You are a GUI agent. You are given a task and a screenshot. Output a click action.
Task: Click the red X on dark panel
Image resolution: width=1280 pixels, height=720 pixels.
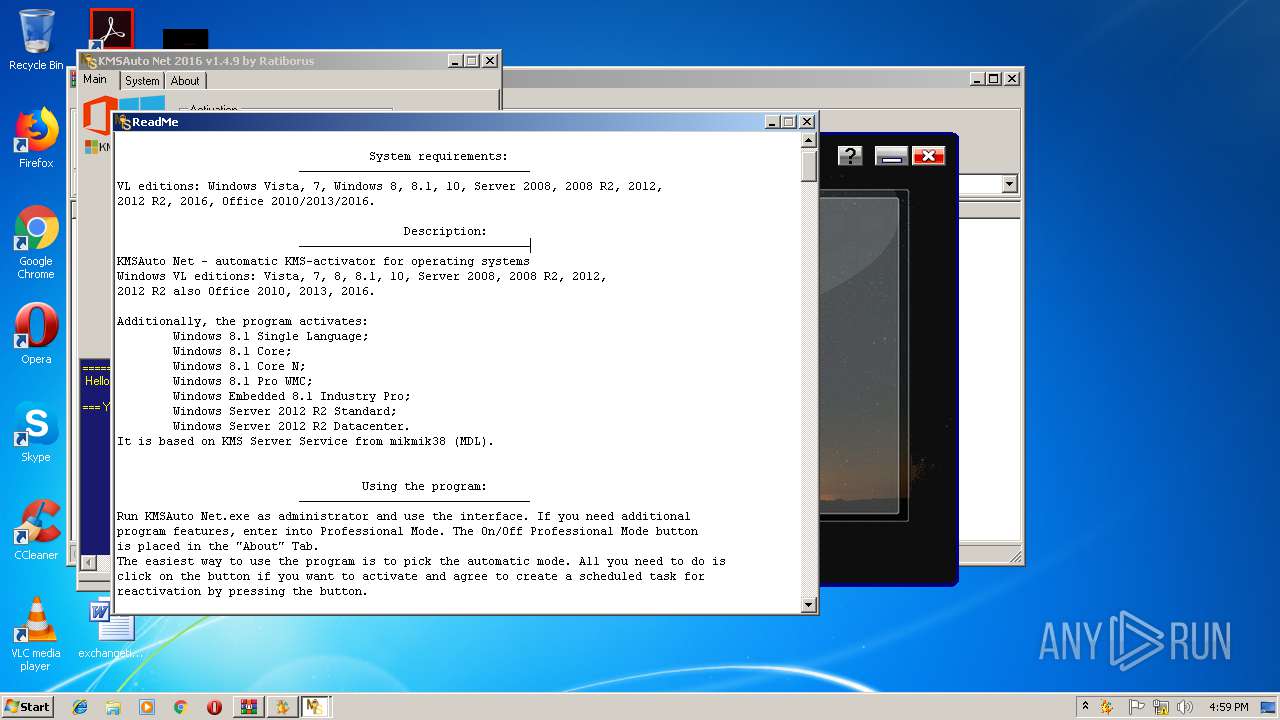[929, 155]
